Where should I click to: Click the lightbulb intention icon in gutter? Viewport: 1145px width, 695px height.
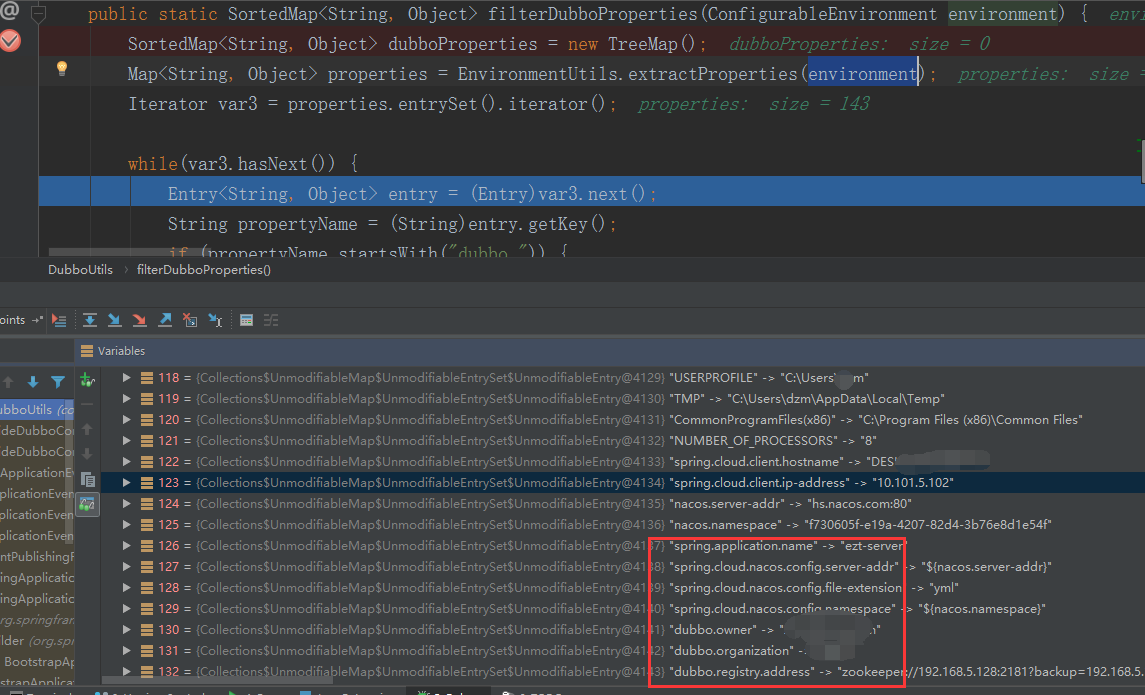point(62,69)
